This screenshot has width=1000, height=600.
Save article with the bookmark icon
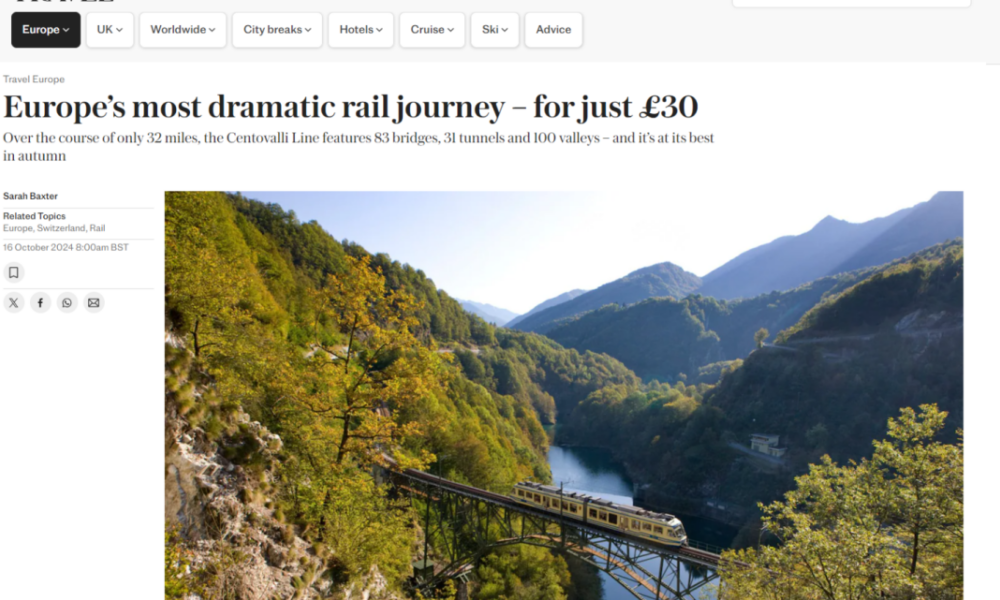(13, 273)
